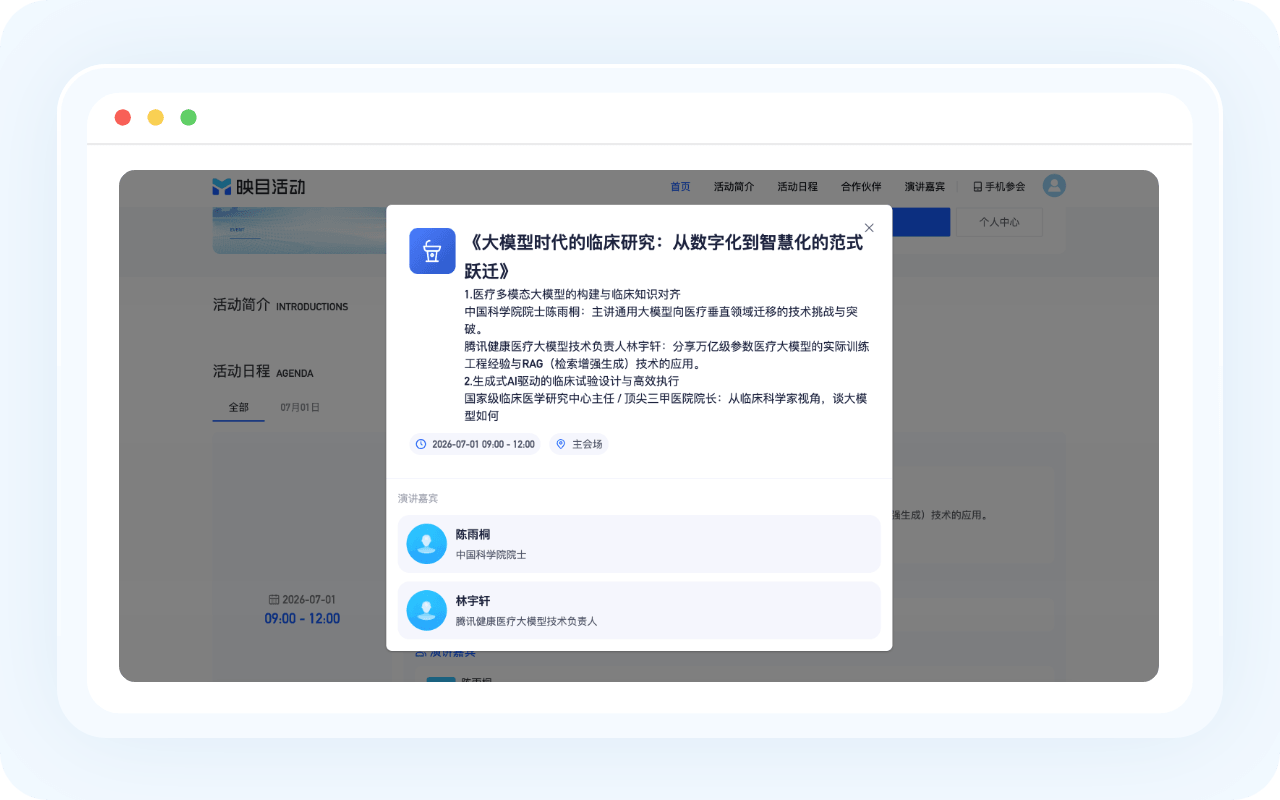Click the clock icon beside session time
This screenshot has height=800, width=1280.
[x=421, y=444]
